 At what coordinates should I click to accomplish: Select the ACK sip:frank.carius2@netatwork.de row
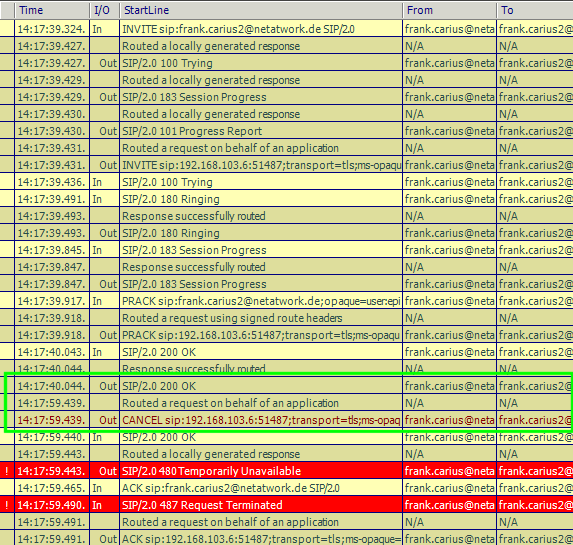click(x=286, y=488)
